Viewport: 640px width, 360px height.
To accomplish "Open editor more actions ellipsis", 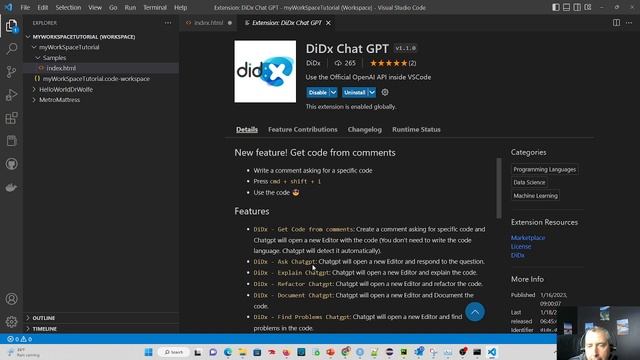I will [629, 23].
